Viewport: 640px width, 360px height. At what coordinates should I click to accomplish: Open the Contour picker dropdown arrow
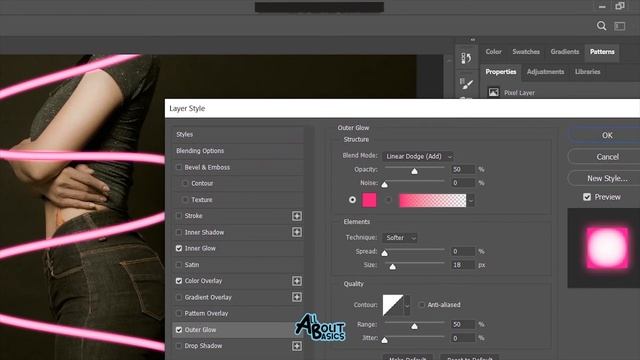click(x=407, y=305)
